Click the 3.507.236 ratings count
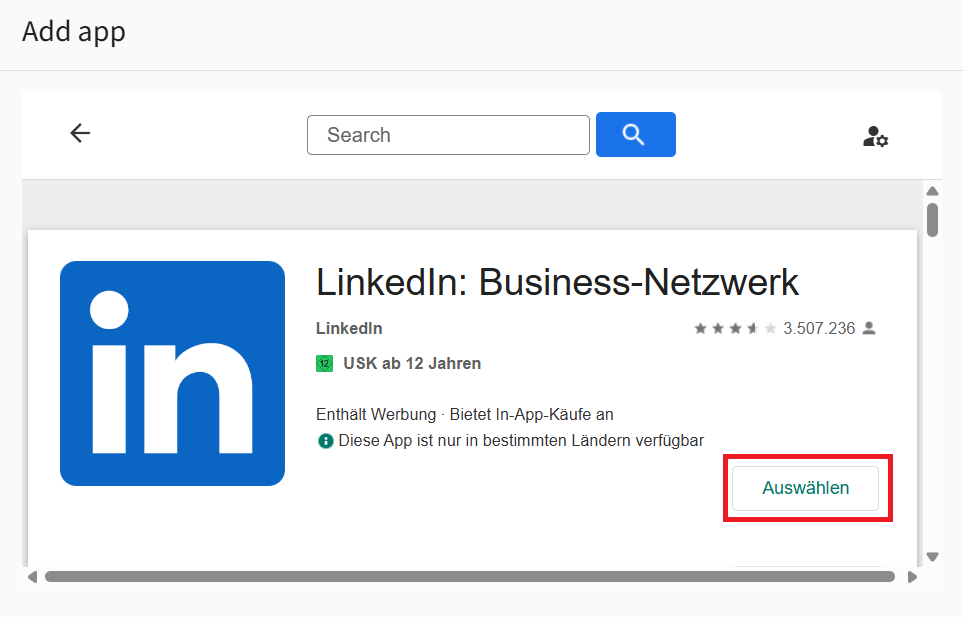The height and width of the screenshot is (617, 963). [819, 328]
